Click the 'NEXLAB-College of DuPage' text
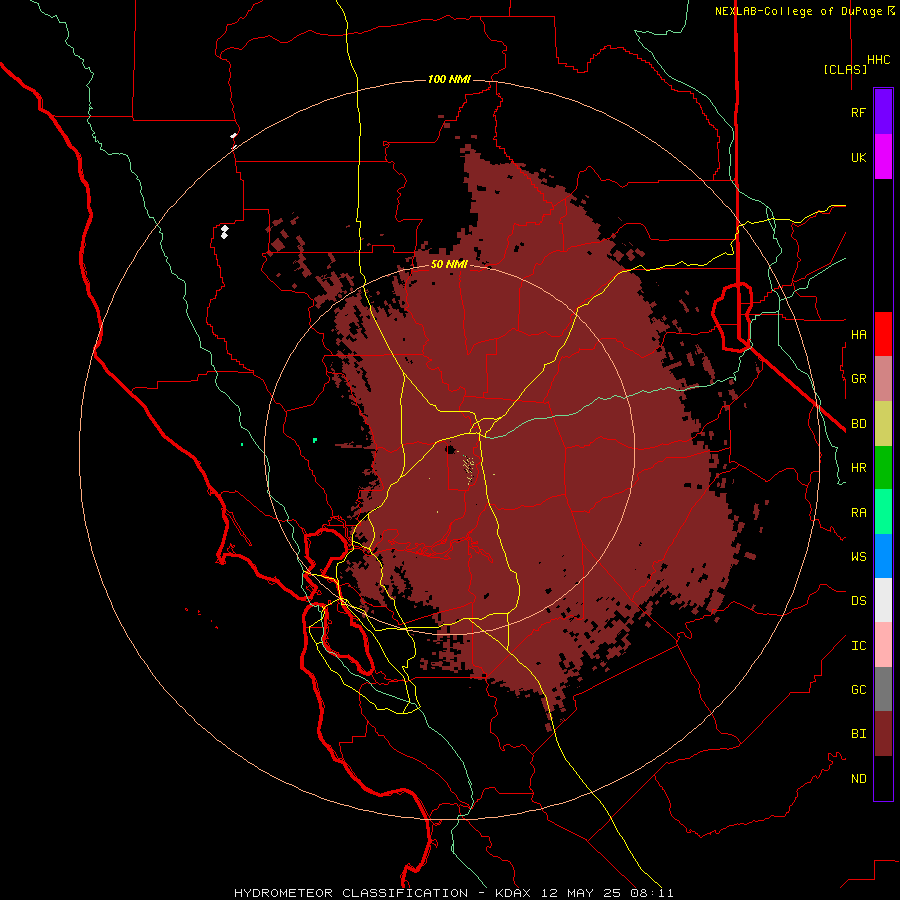Image resolution: width=900 pixels, height=900 pixels. tap(798, 11)
